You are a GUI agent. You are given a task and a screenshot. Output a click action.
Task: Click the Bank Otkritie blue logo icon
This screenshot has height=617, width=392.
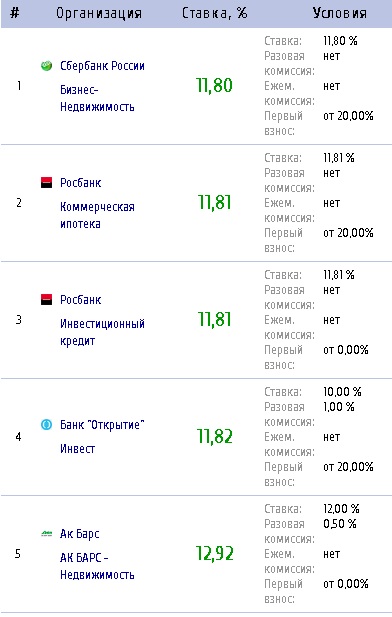pyautogui.click(x=46, y=425)
